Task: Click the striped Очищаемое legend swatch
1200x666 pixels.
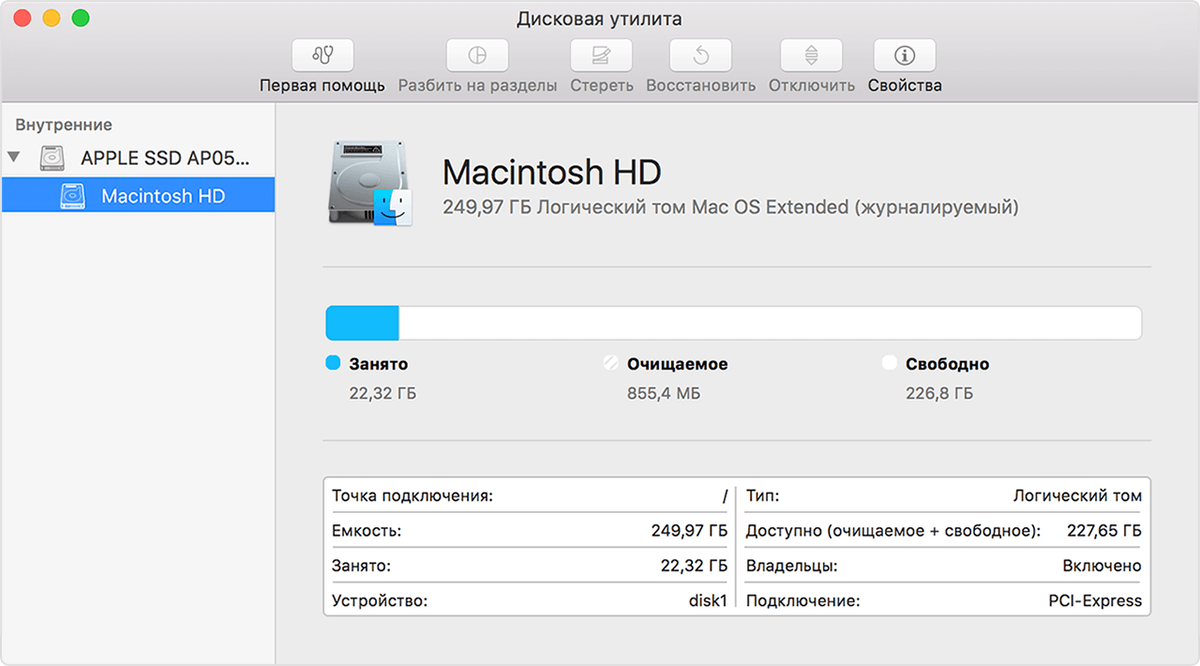Action: (612, 364)
